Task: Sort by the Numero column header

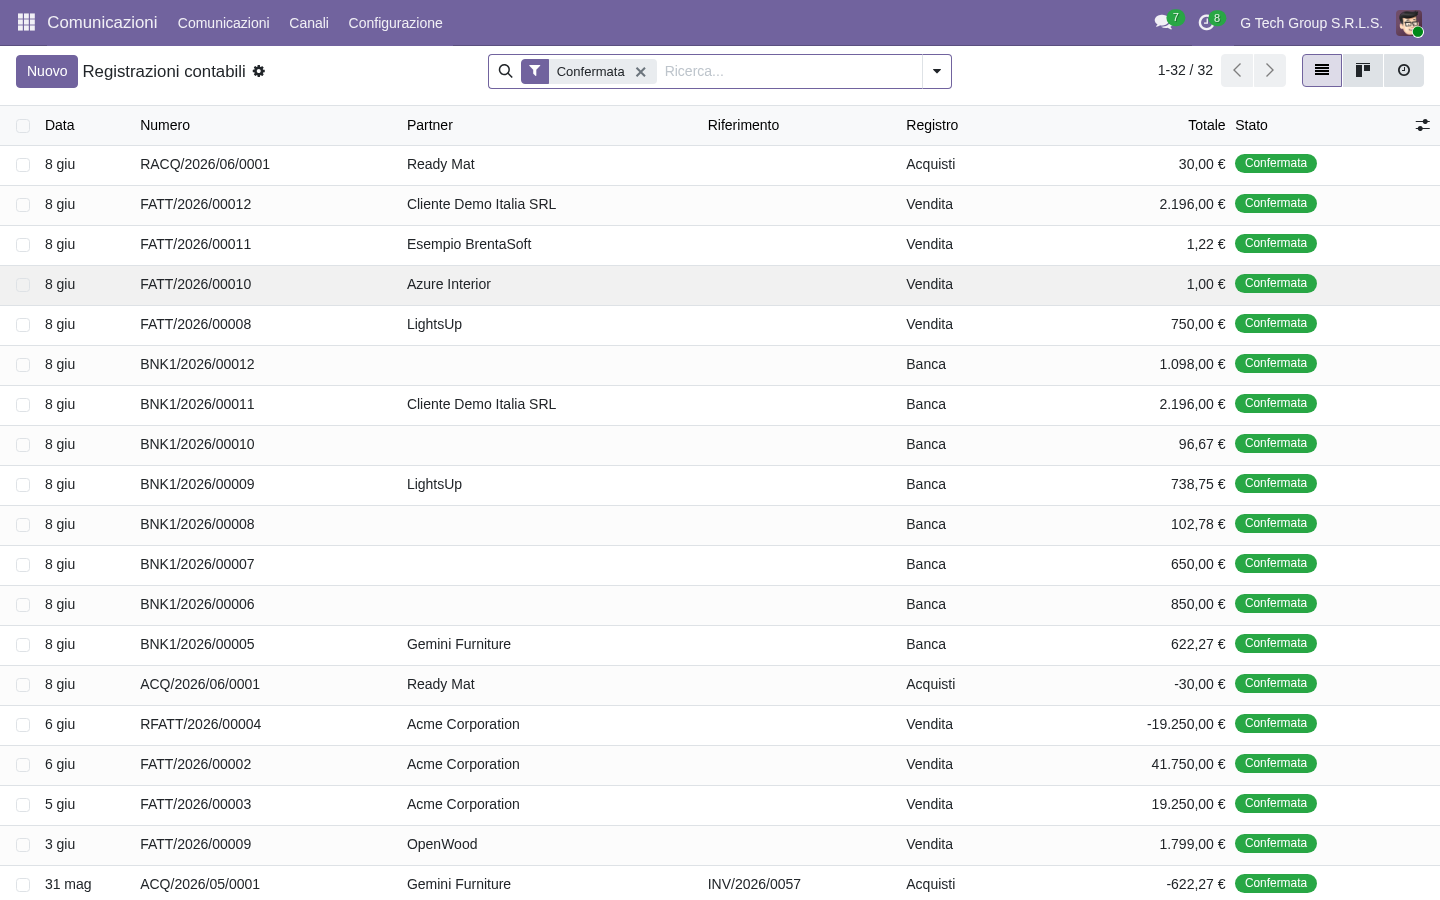Action: pyautogui.click(x=165, y=125)
